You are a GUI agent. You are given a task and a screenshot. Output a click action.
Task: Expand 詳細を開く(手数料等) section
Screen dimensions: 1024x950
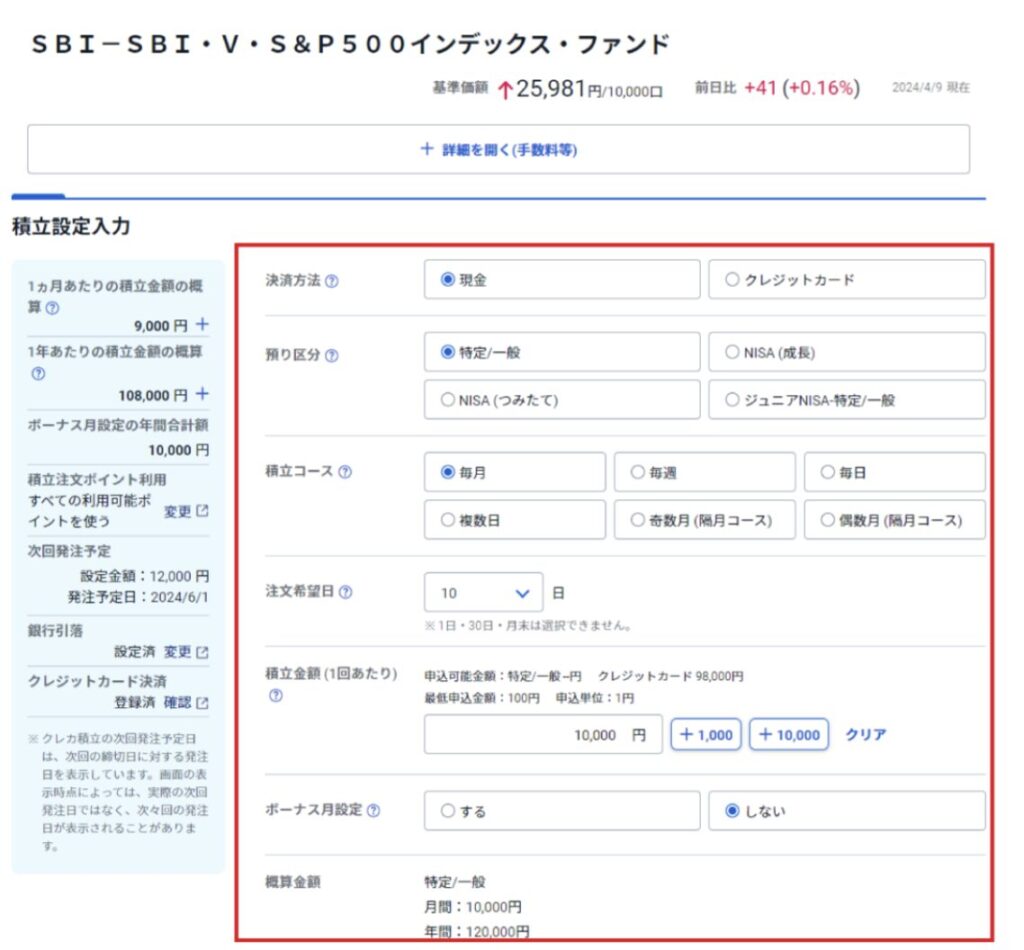(x=498, y=150)
